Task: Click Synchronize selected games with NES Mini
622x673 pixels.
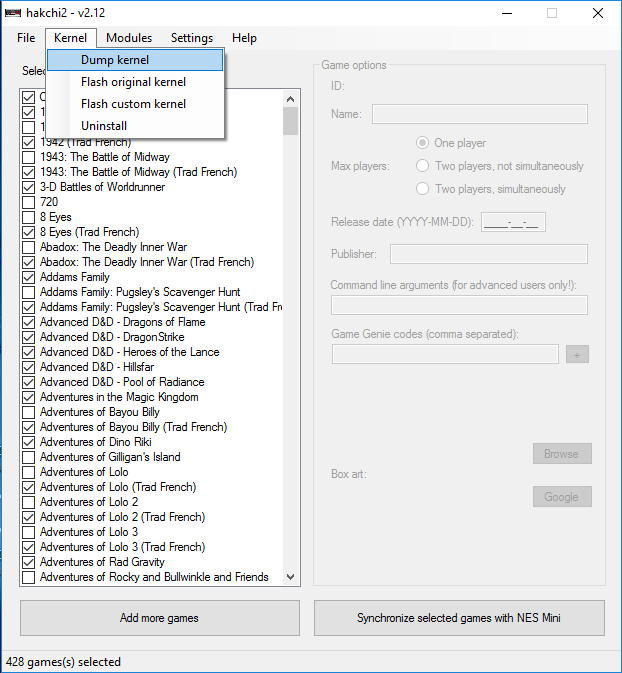Action: pos(459,618)
